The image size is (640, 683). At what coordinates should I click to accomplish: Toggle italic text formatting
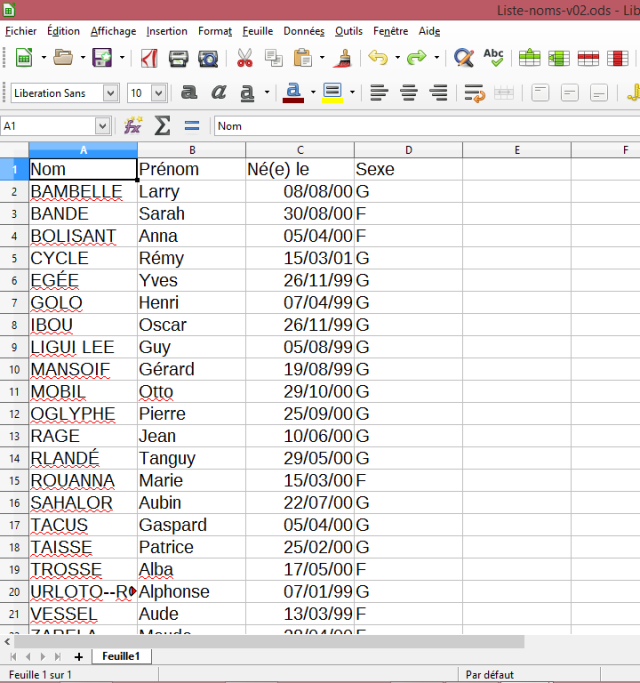[x=219, y=93]
